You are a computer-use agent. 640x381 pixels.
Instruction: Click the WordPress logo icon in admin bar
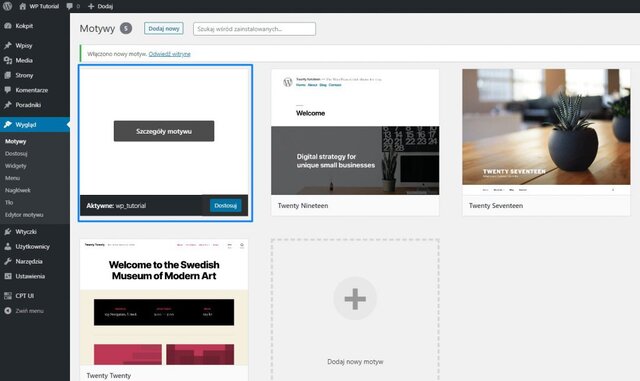pyautogui.click(x=7, y=6)
